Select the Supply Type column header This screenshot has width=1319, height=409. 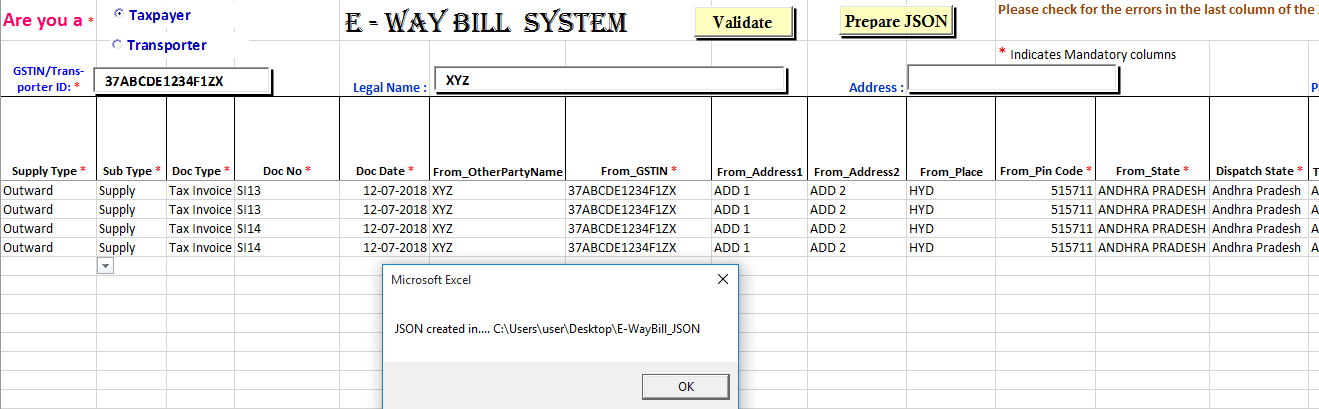[48, 171]
